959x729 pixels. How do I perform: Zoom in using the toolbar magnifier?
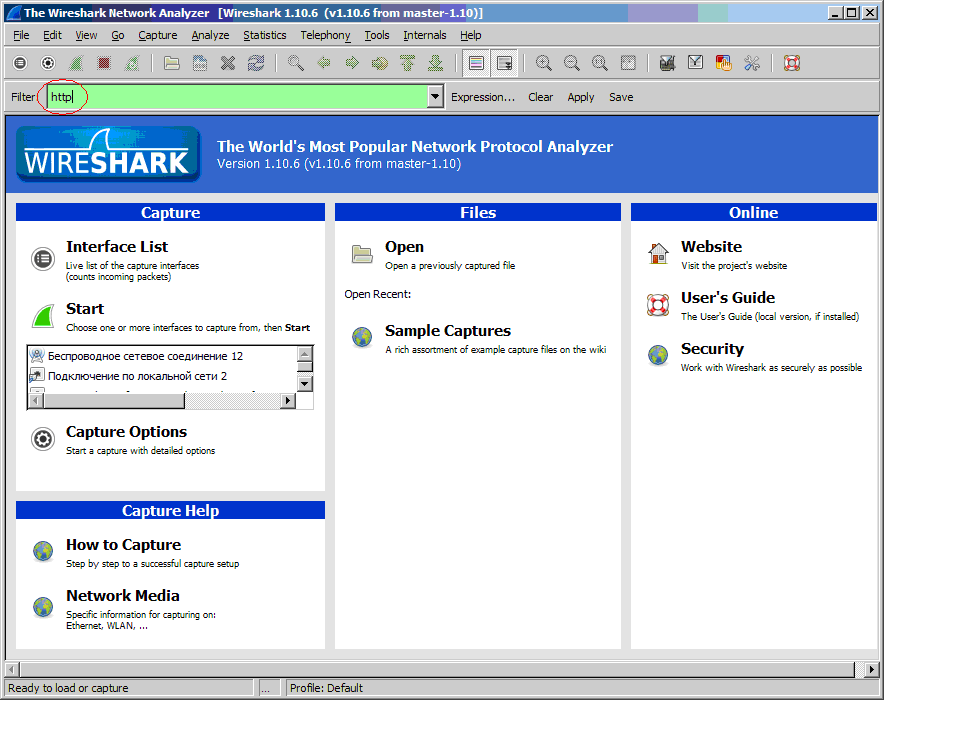[x=544, y=63]
